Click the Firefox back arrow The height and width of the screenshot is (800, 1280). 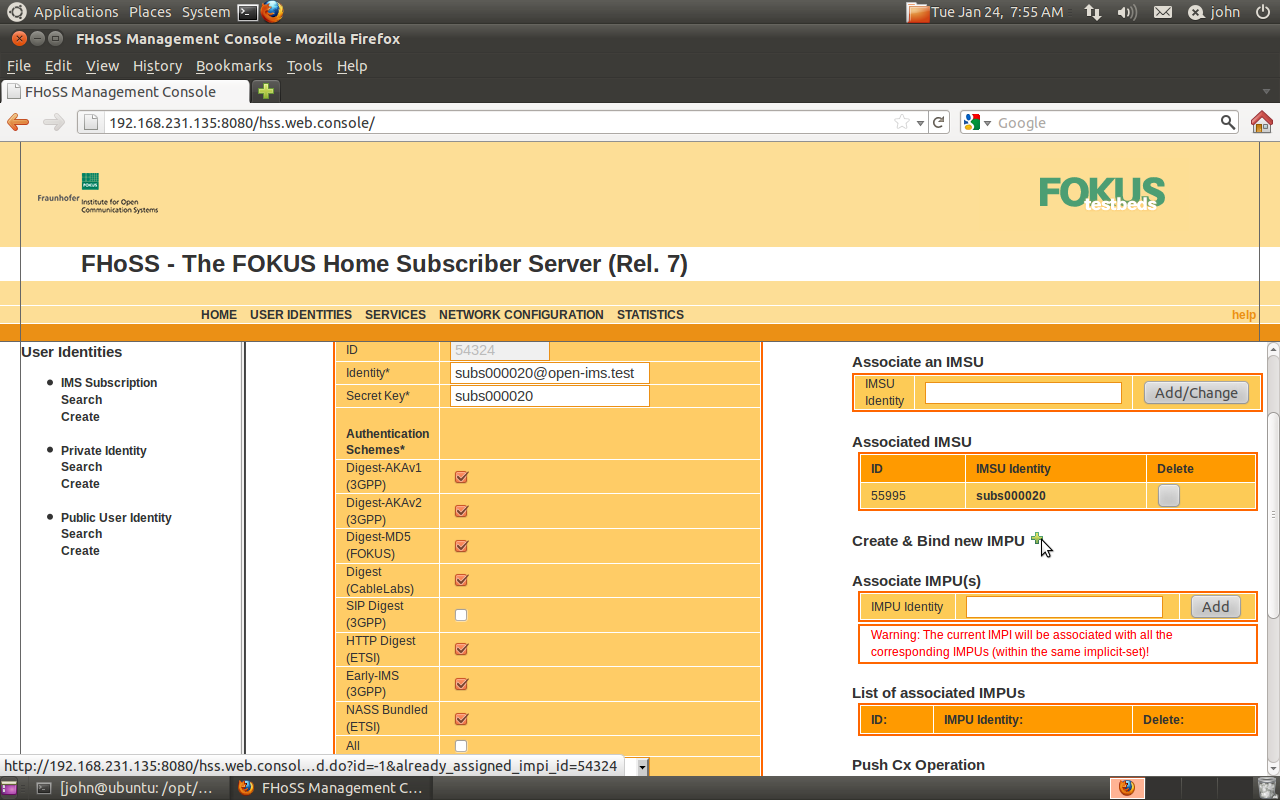(x=18, y=122)
